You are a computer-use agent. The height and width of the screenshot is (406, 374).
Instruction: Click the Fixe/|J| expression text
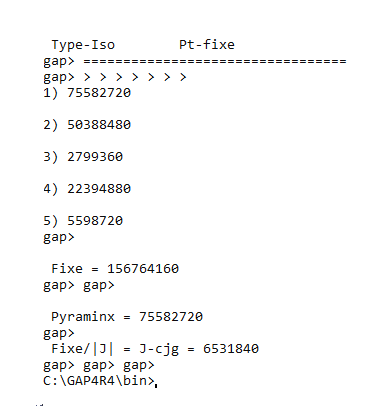tap(82, 349)
